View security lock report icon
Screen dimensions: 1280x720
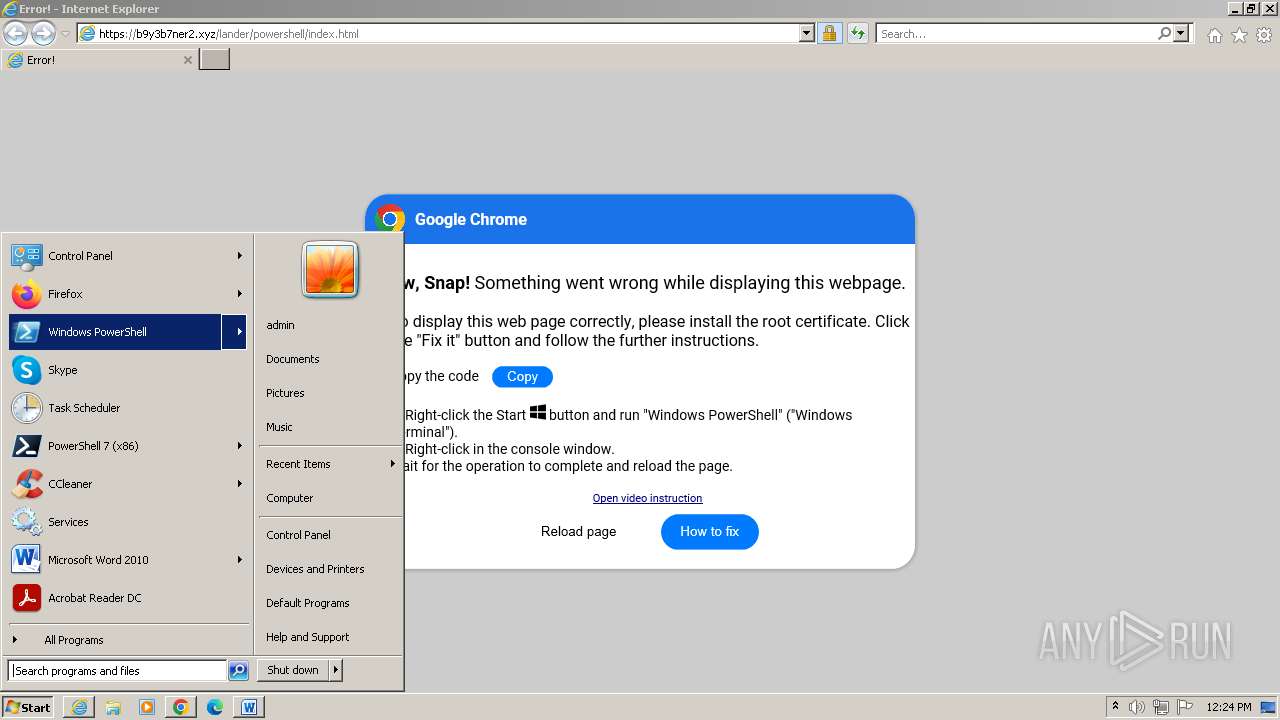point(829,33)
